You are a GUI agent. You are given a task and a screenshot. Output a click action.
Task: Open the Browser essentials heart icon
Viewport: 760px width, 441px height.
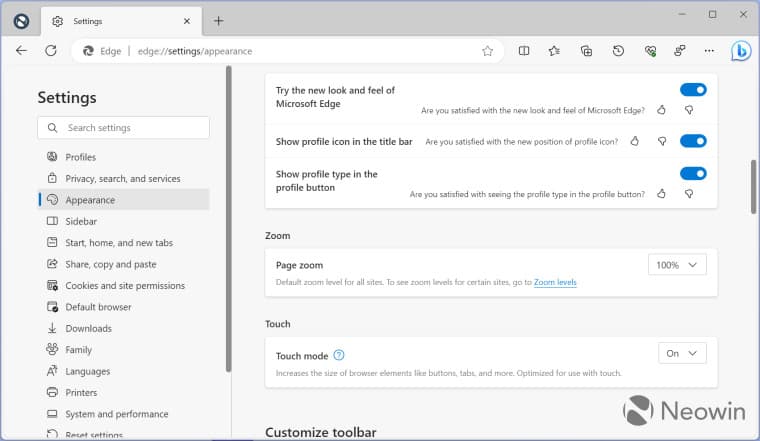coord(650,51)
